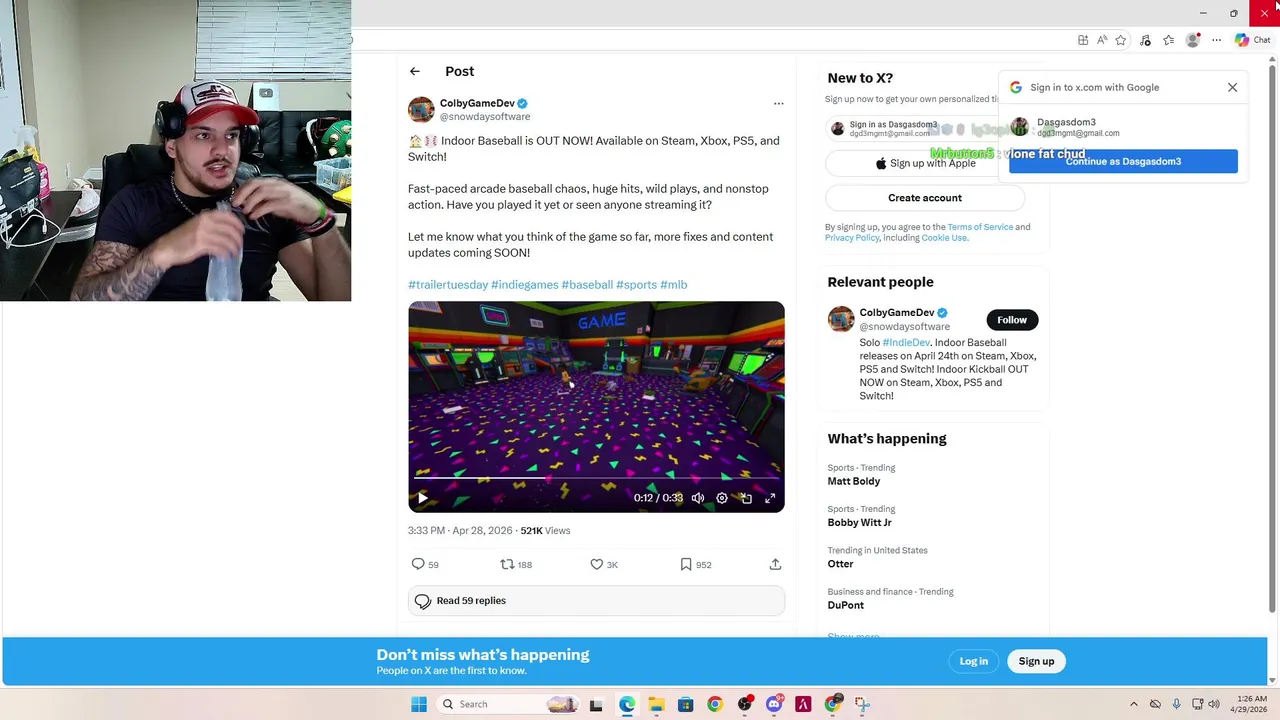Open Task View in taskbar
The width and height of the screenshot is (1280, 720).
[x=596, y=704]
